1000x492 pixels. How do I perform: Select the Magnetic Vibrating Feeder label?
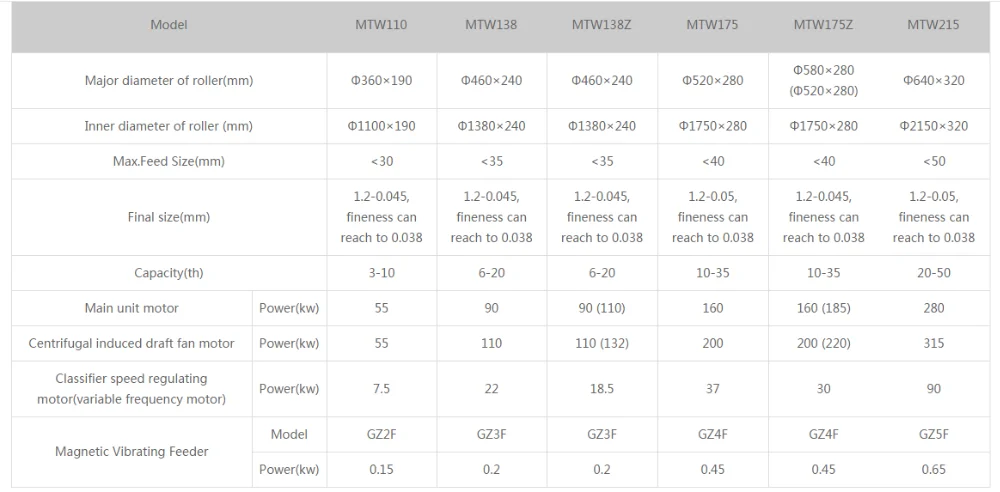(x=132, y=452)
